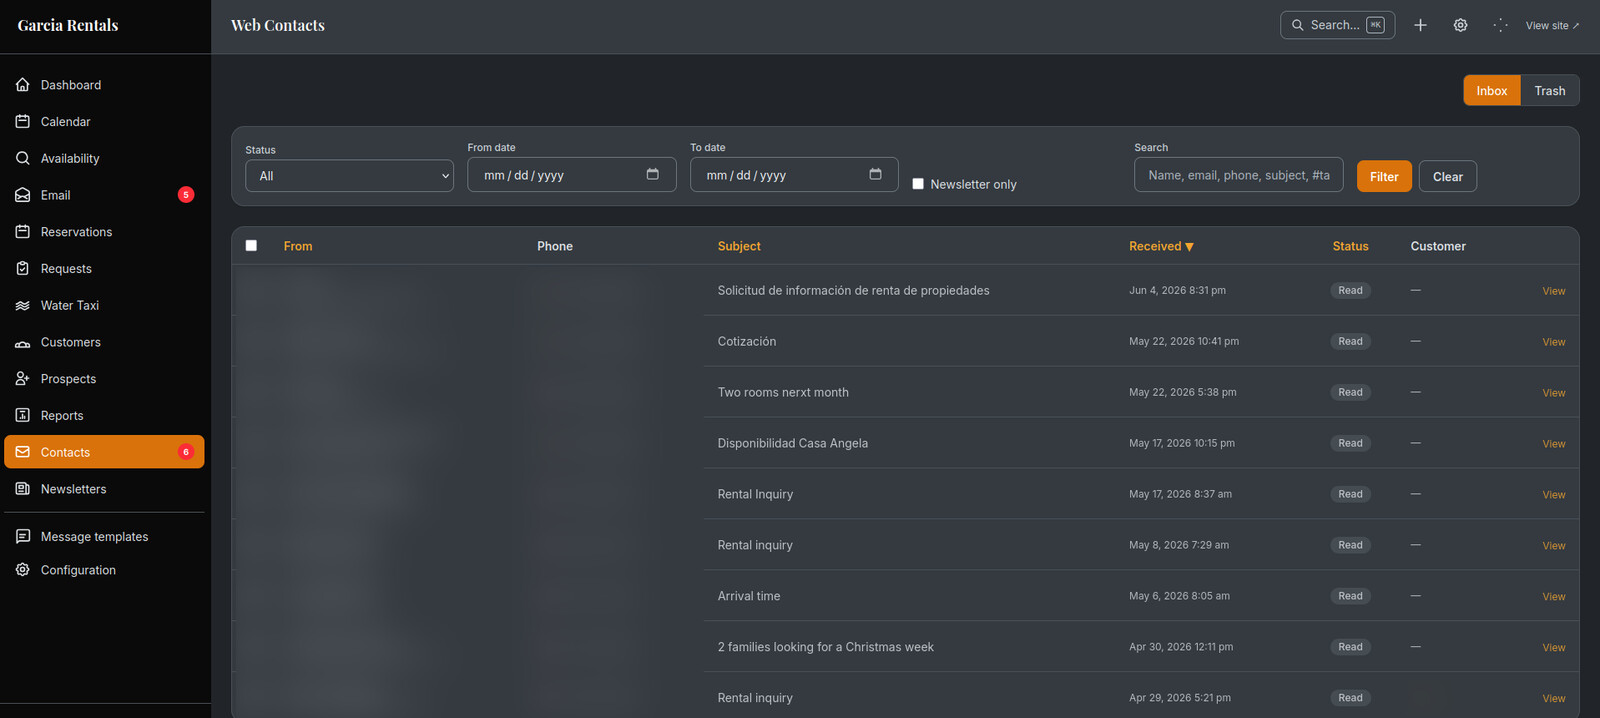1600x718 pixels.
Task: Click the Apr 29, 2026 5:21 pm date
Action: point(1180,698)
